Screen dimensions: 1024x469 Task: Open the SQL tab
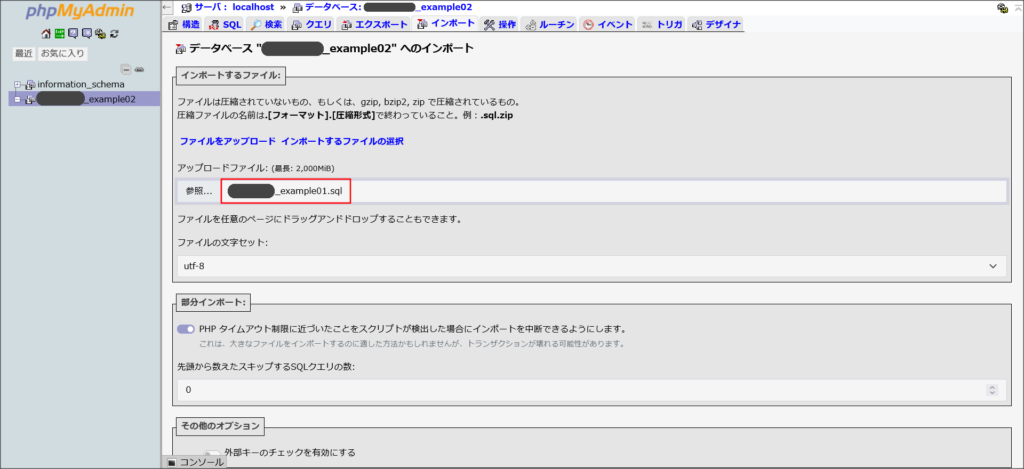tap(224, 25)
